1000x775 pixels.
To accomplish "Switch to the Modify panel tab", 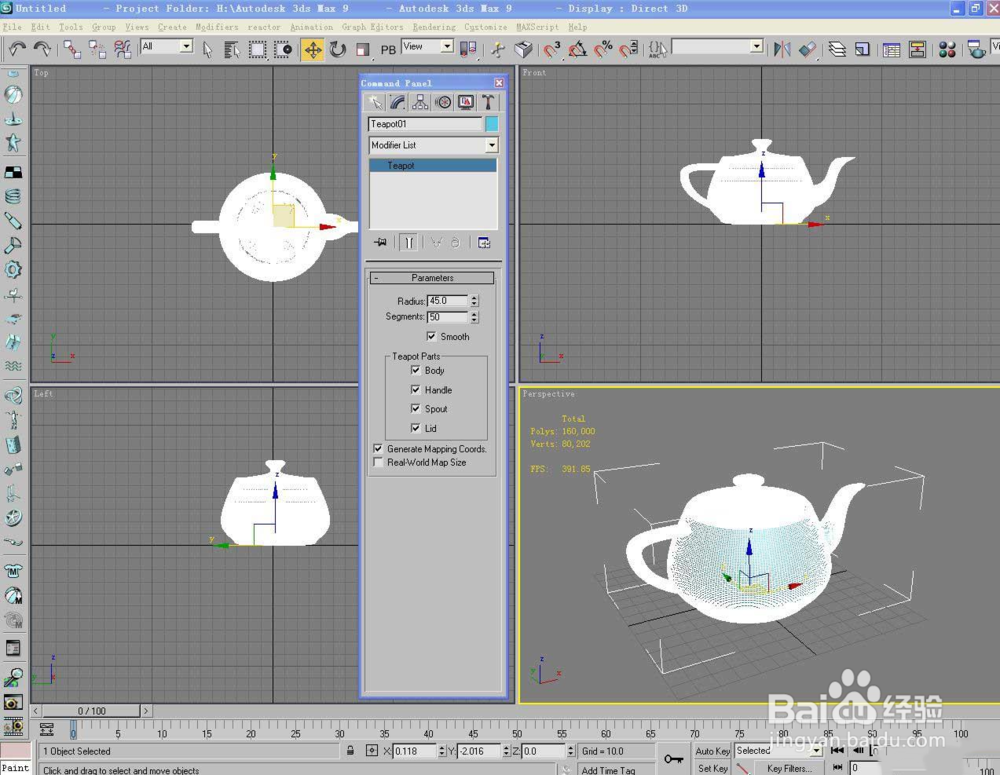I will [x=397, y=102].
